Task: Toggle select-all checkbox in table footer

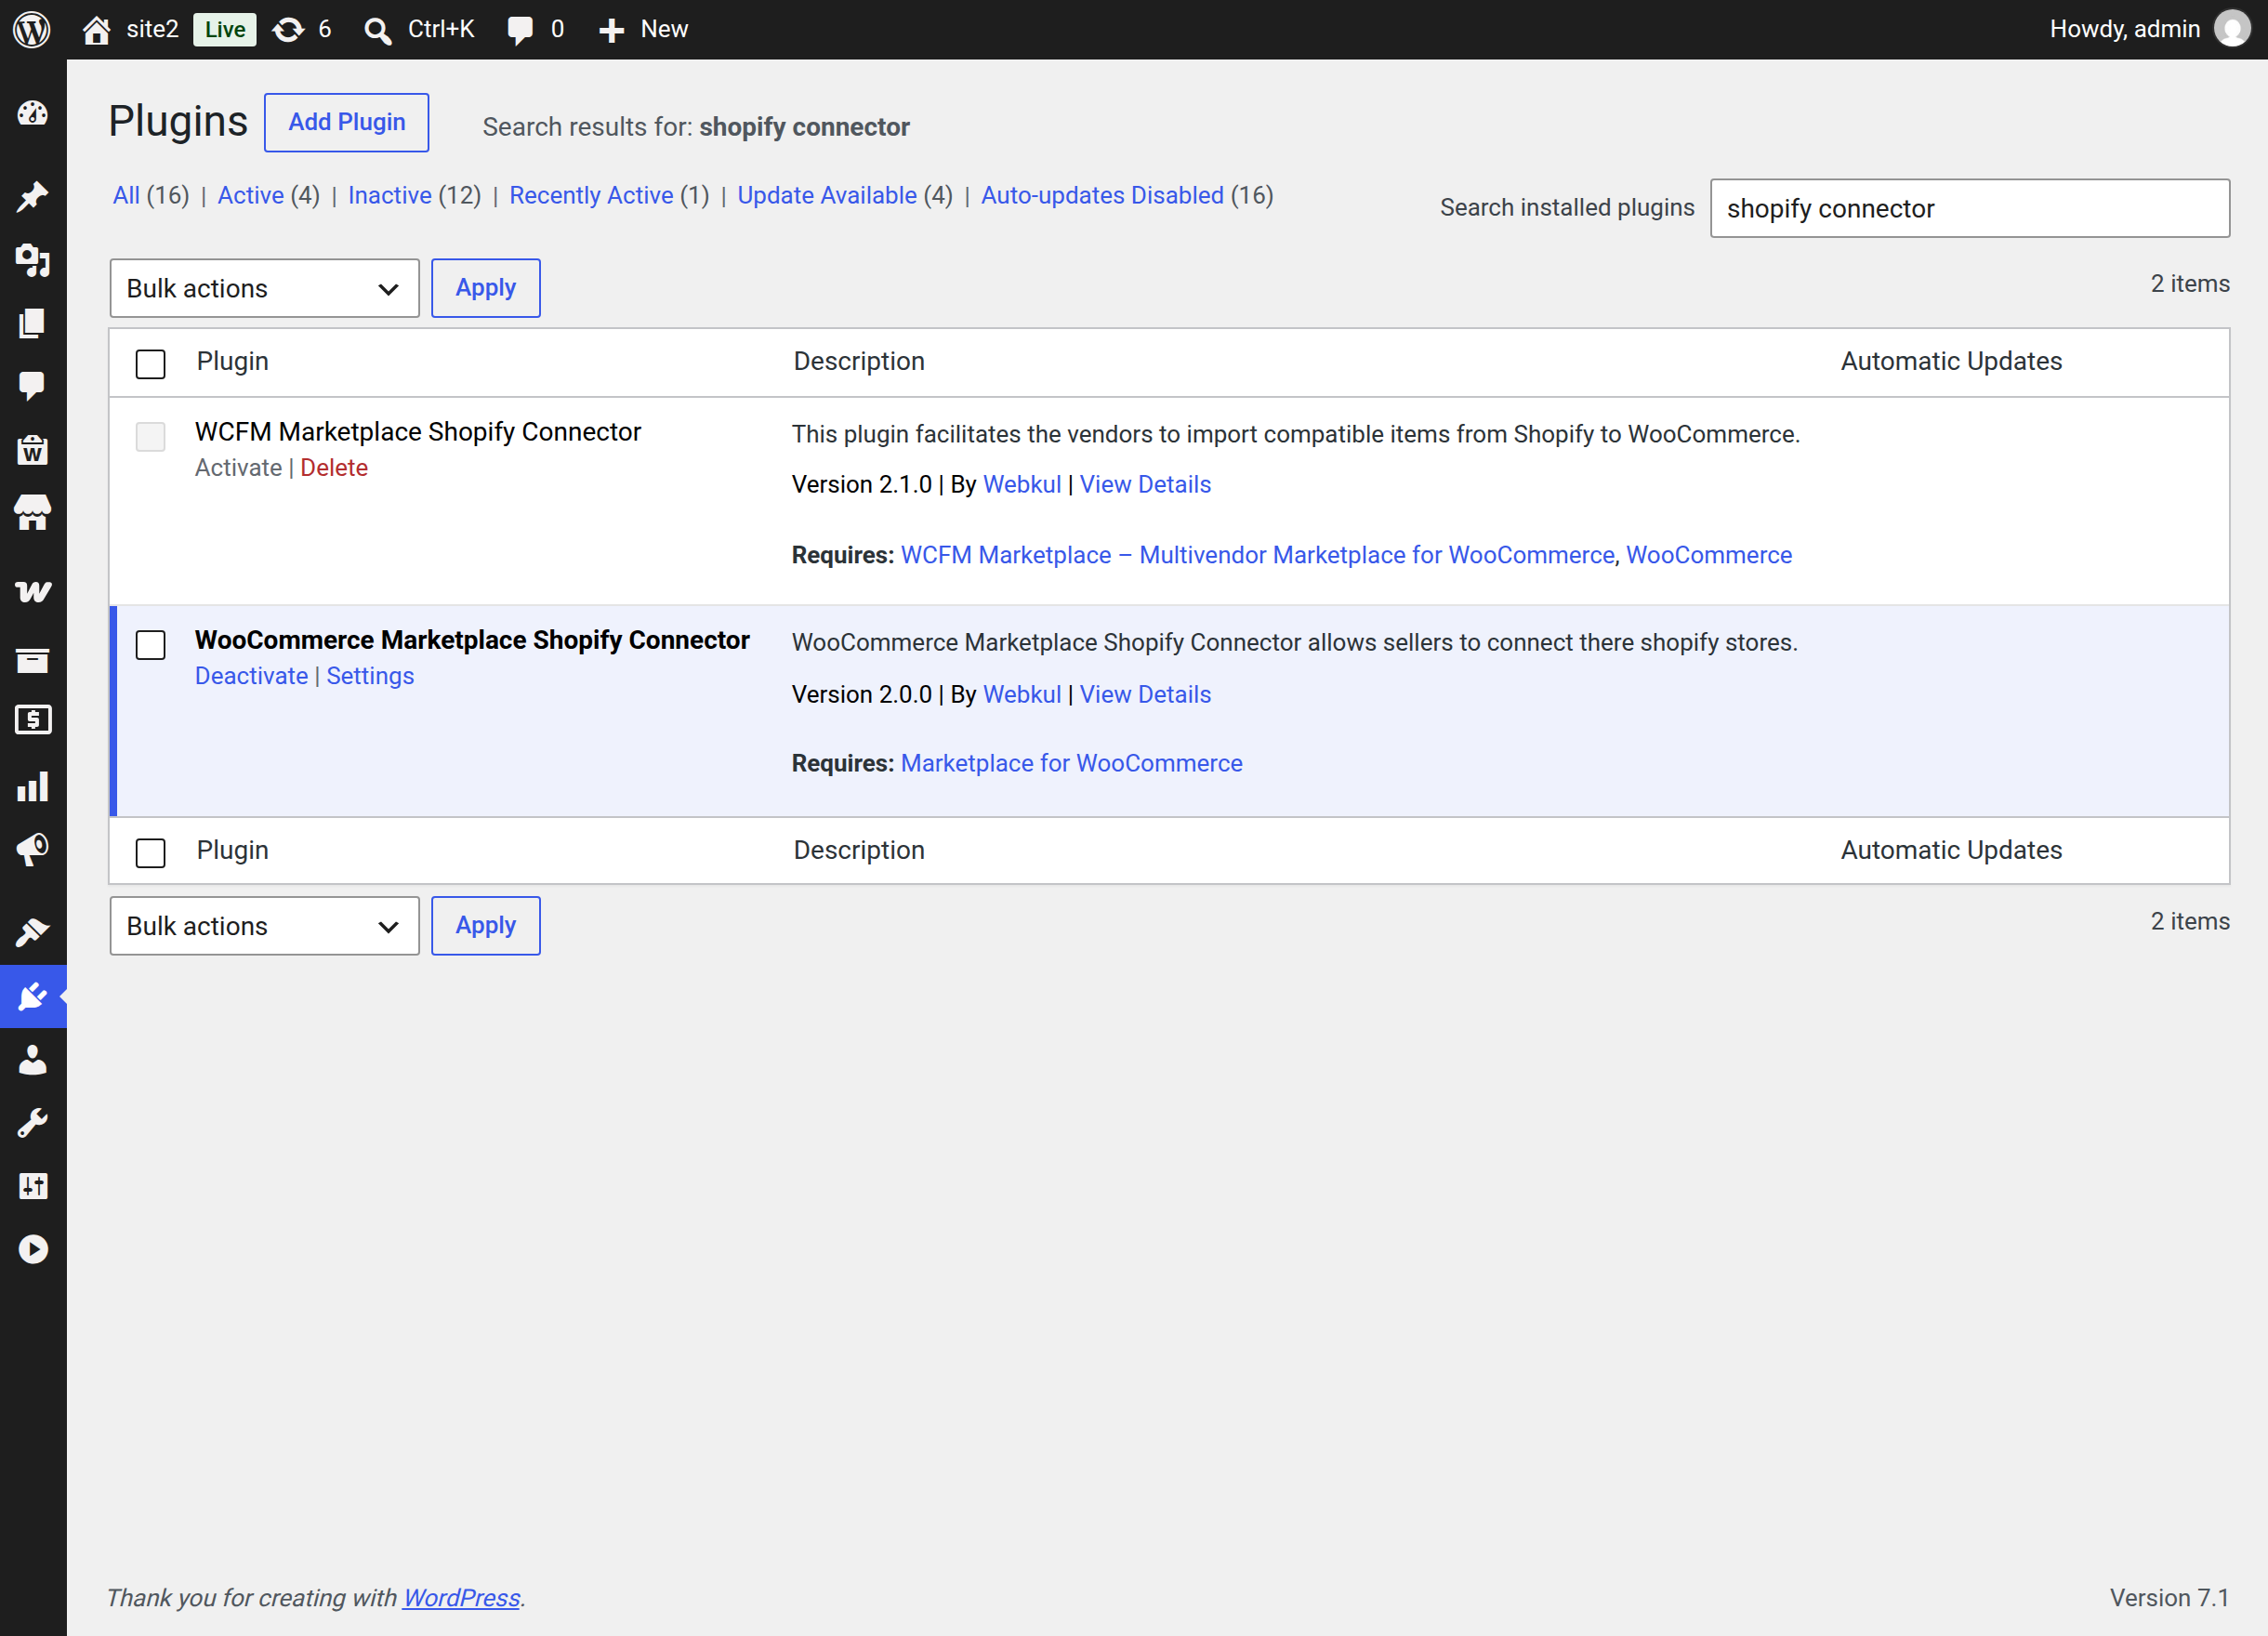Action: [150, 852]
